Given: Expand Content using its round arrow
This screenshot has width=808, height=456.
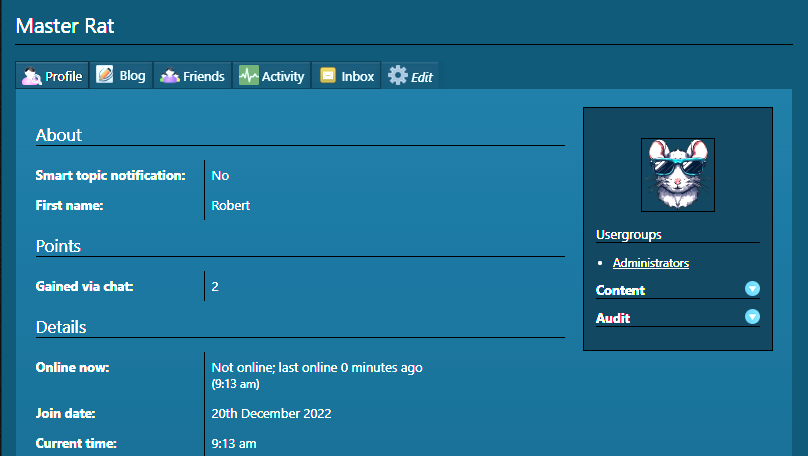Looking at the screenshot, I should [752, 290].
